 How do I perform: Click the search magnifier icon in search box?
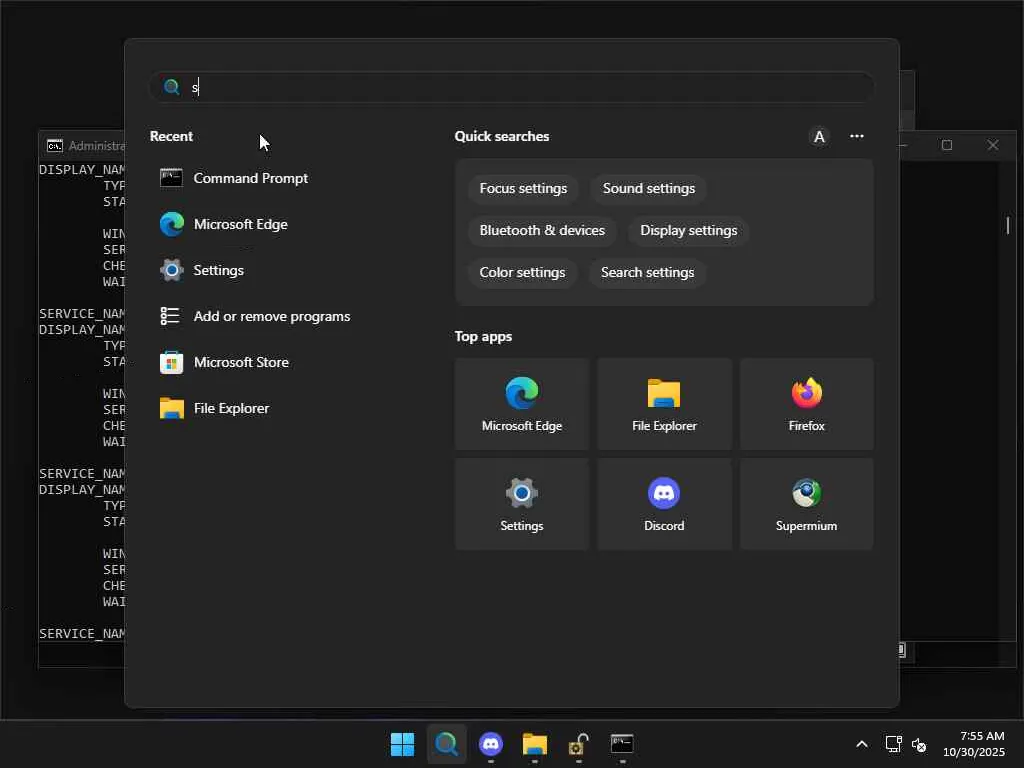[172, 87]
